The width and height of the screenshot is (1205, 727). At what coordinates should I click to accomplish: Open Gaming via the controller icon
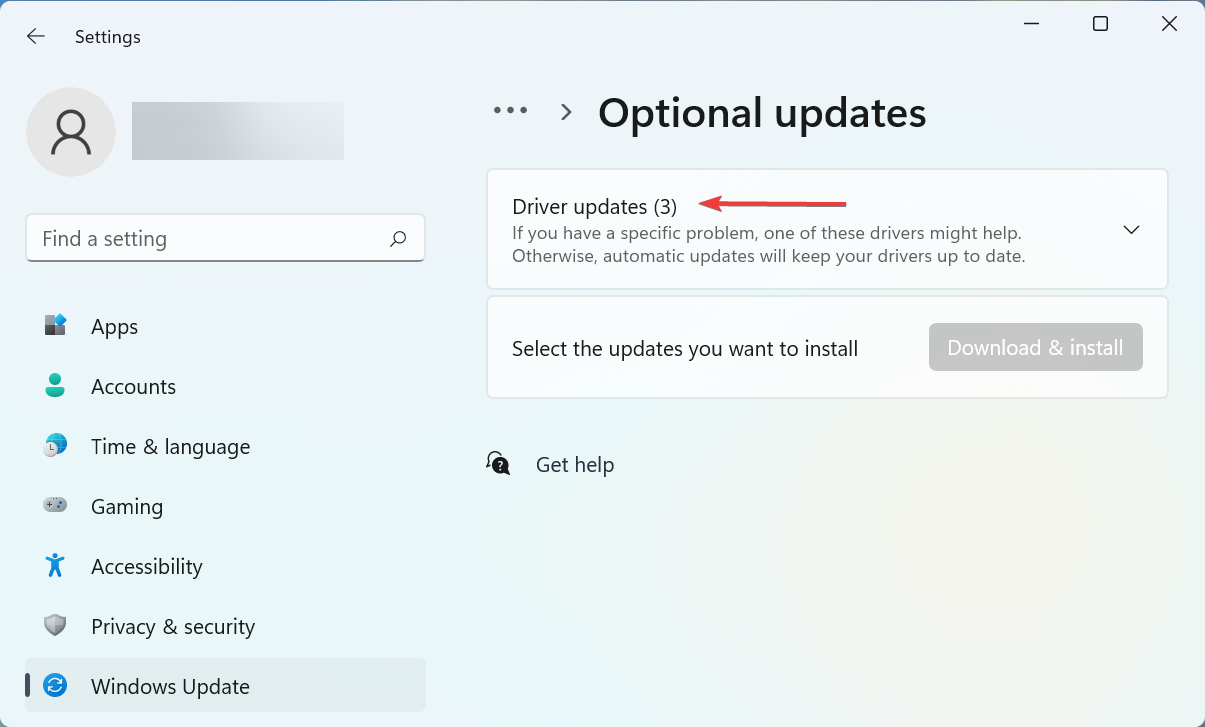(55, 506)
